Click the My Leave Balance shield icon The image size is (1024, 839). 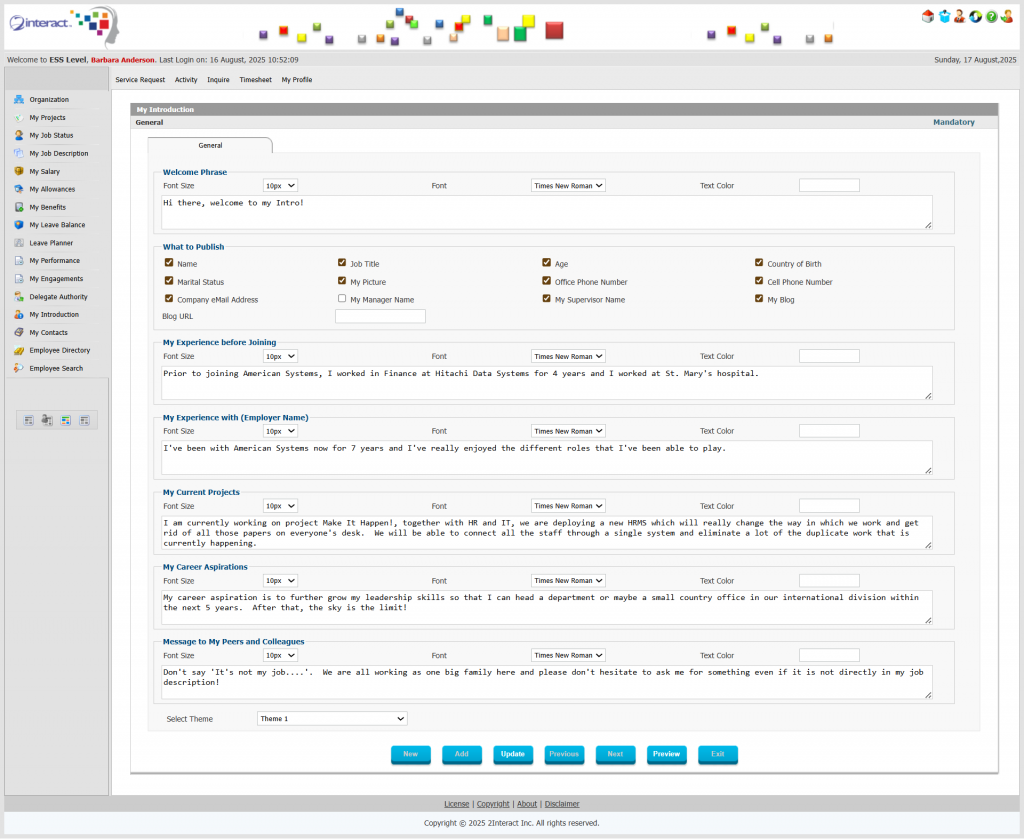19,225
